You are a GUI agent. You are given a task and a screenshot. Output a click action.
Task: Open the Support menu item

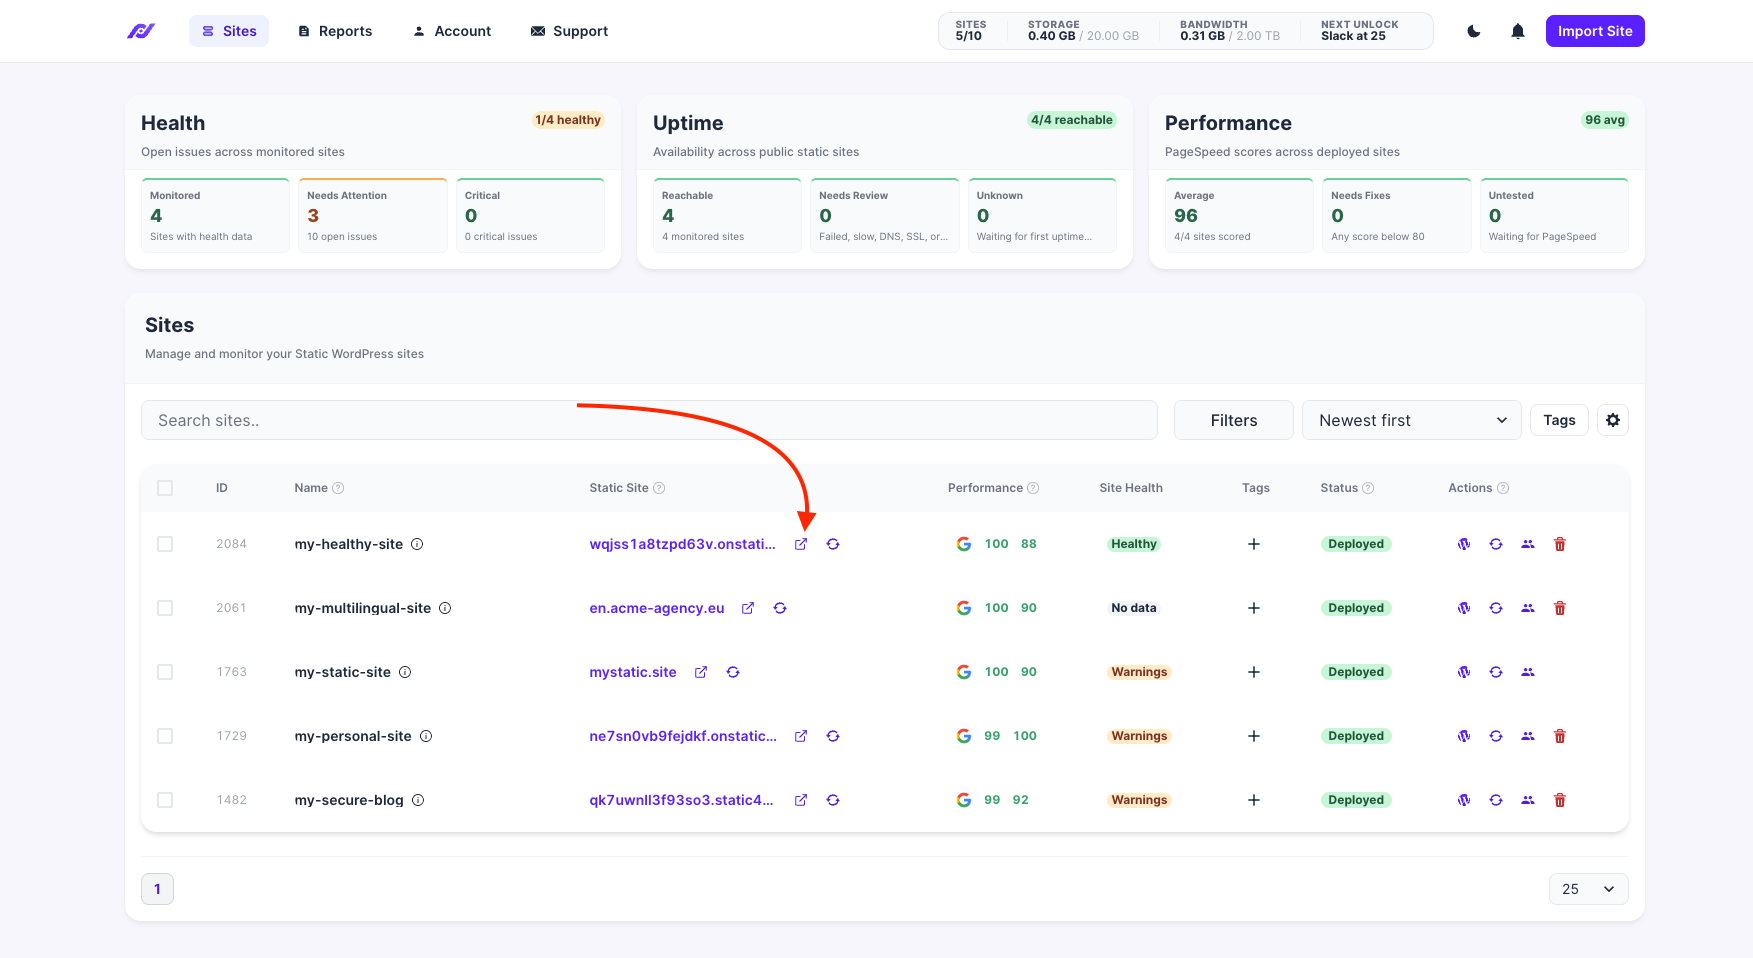point(569,31)
